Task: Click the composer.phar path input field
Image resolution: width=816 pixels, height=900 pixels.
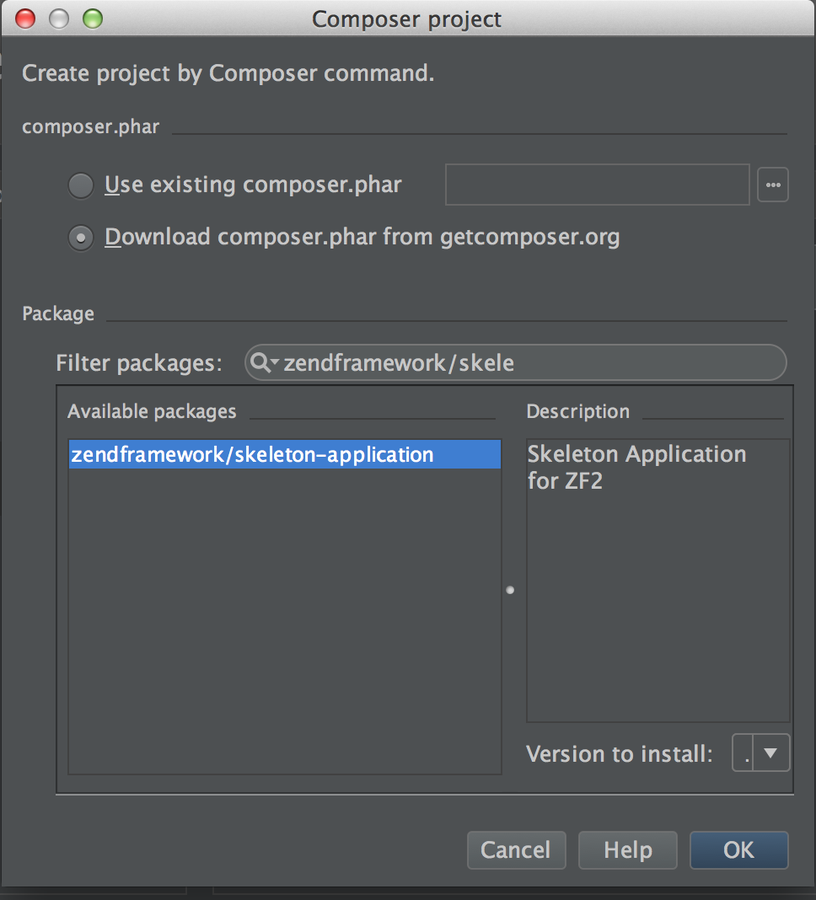Action: 597,184
